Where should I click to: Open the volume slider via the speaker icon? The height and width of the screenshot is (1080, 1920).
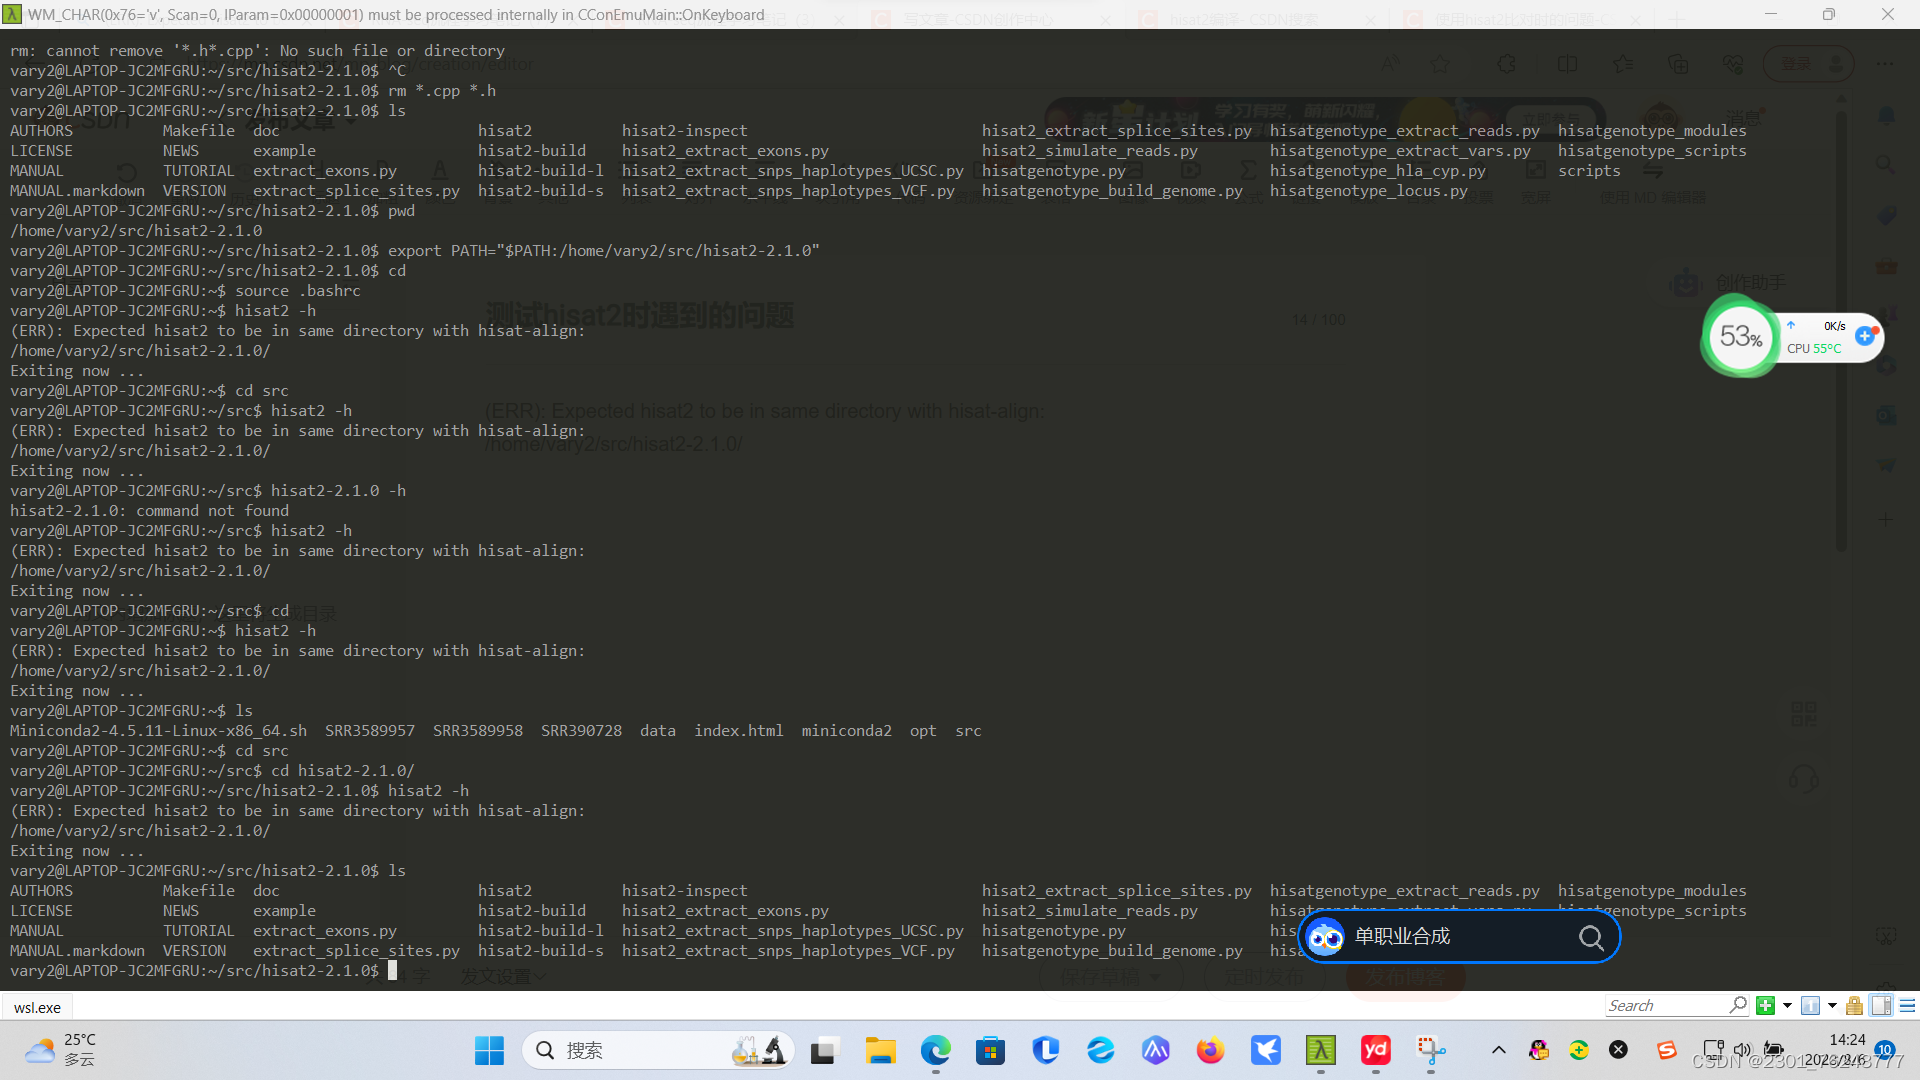pyautogui.click(x=1743, y=1050)
